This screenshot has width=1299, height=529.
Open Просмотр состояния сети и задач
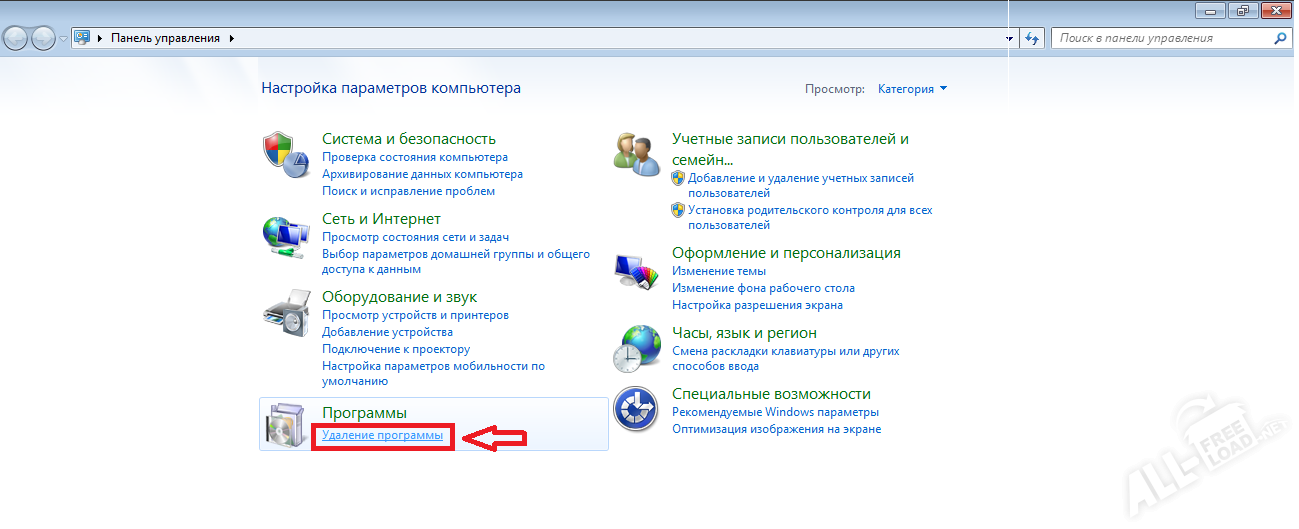[x=415, y=237]
